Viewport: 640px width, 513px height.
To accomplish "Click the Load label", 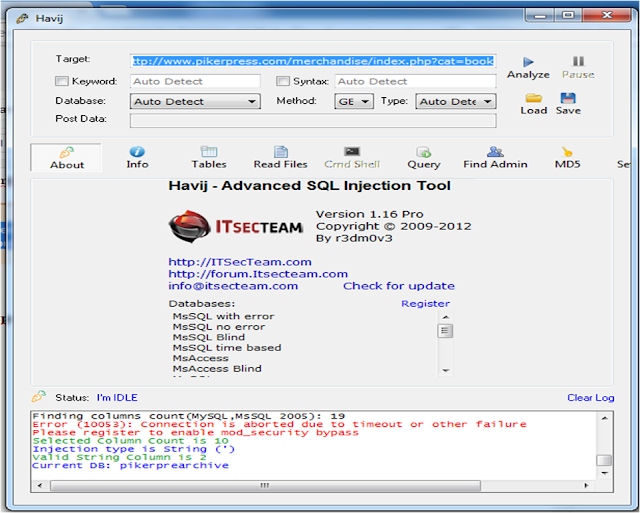I will pyautogui.click(x=533, y=110).
